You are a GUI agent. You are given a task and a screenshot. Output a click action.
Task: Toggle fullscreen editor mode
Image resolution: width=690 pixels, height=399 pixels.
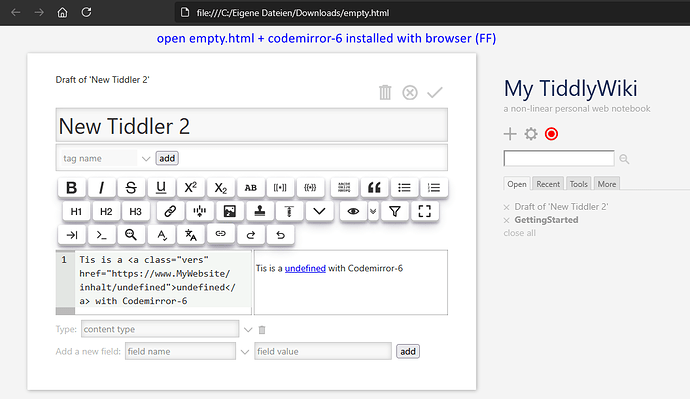[425, 212]
